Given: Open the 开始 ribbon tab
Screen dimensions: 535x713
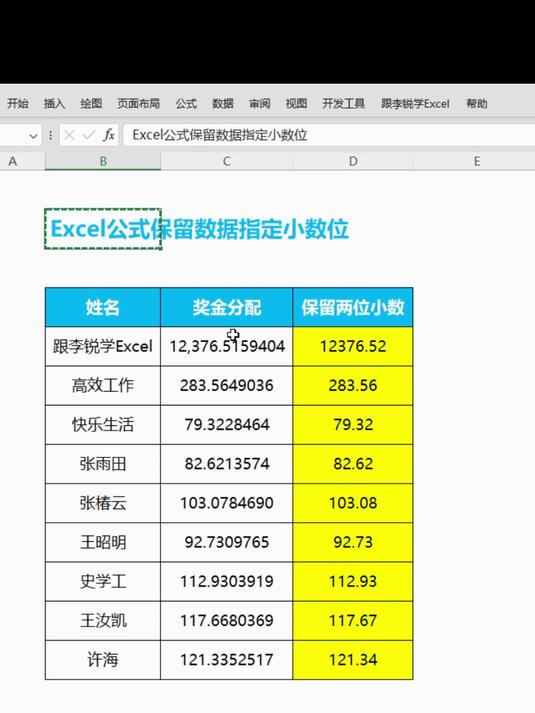Looking at the screenshot, I should click(x=18, y=104).
